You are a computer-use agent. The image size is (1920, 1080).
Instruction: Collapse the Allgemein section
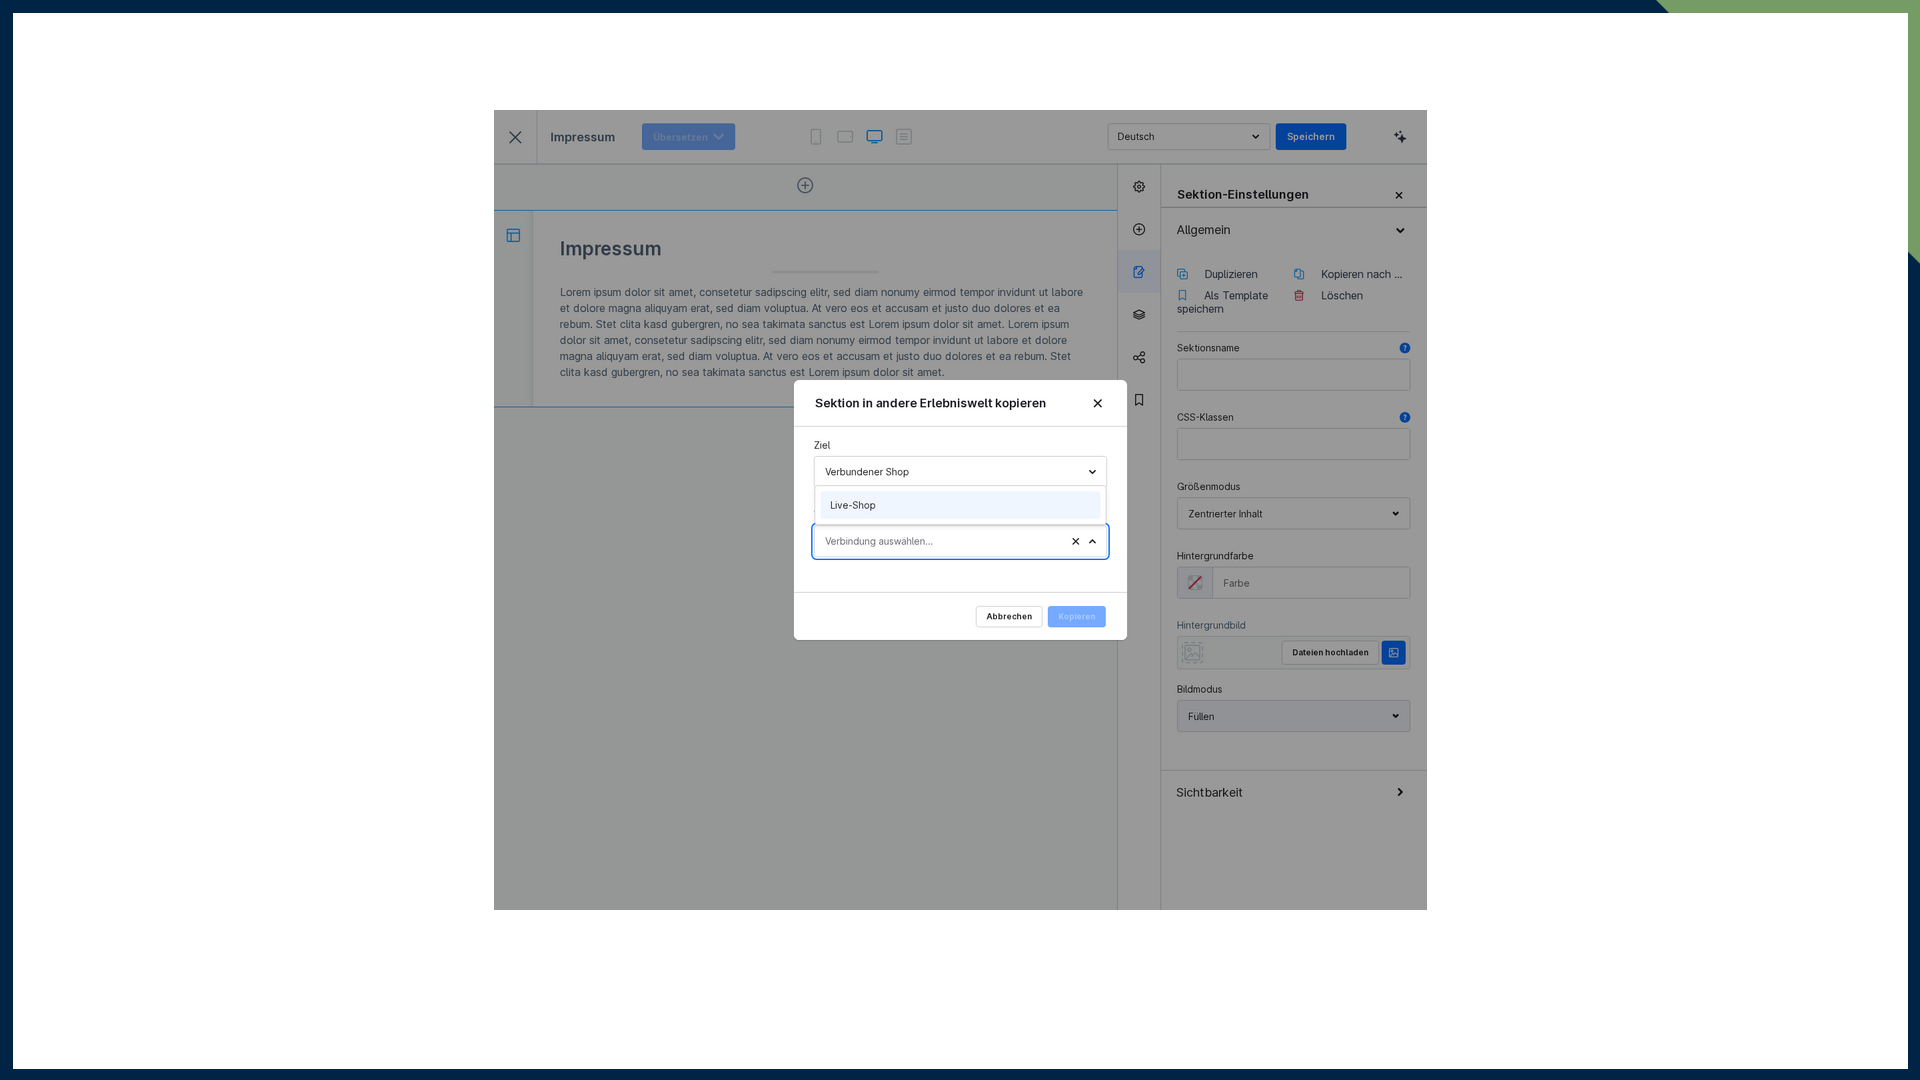coord(1293,231)
